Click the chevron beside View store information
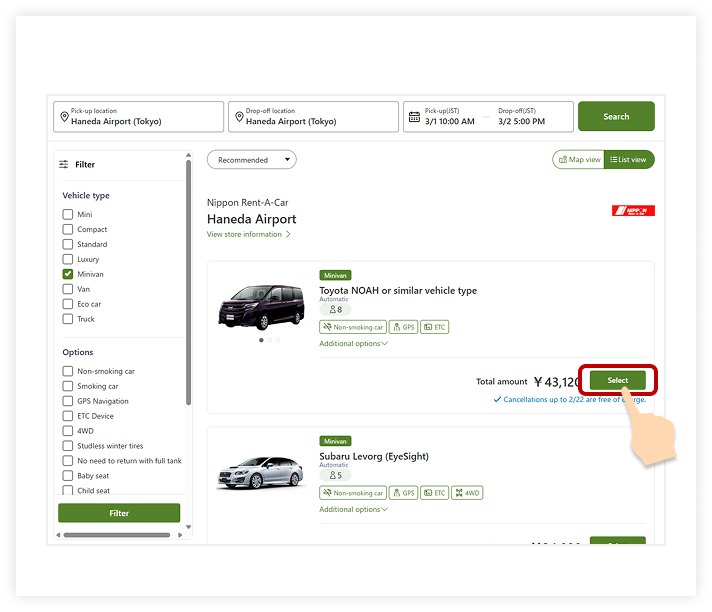This screenshot has width=712, height=612. [288, 234]
